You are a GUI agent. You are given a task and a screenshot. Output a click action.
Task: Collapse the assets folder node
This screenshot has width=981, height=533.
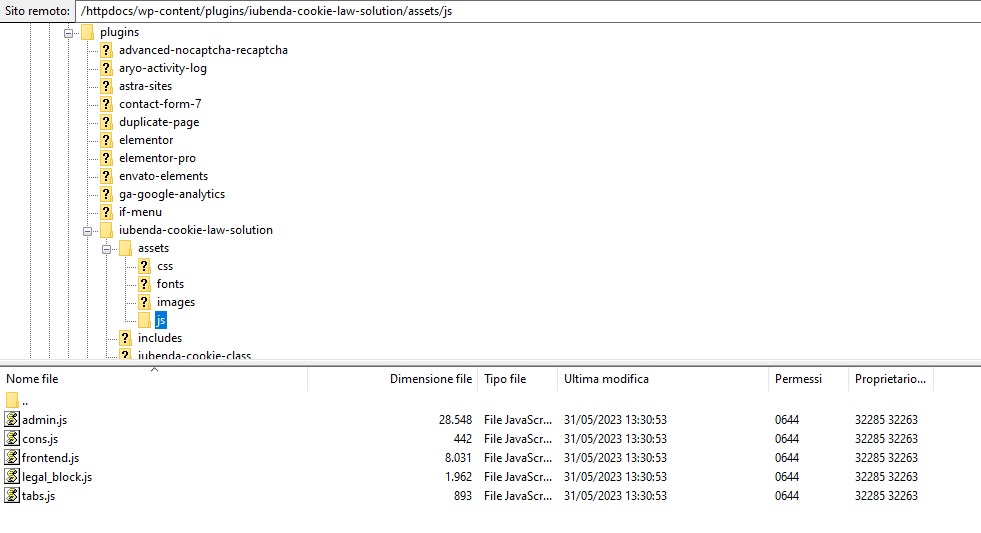tap(106, 250)
